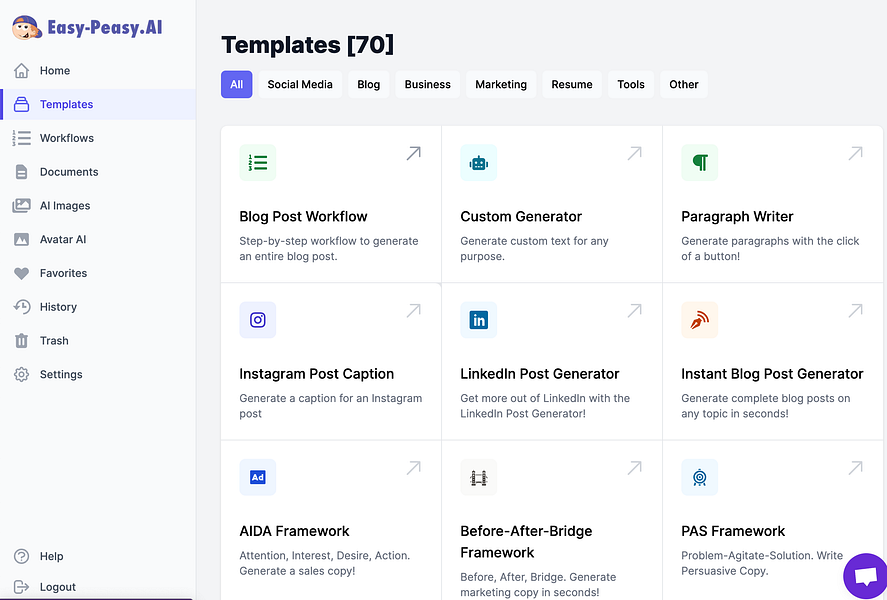The height and width of the screenshot is (600, 887).
Task: Open Blog Post Workflow arrow link
Action: tap(413, 153)
